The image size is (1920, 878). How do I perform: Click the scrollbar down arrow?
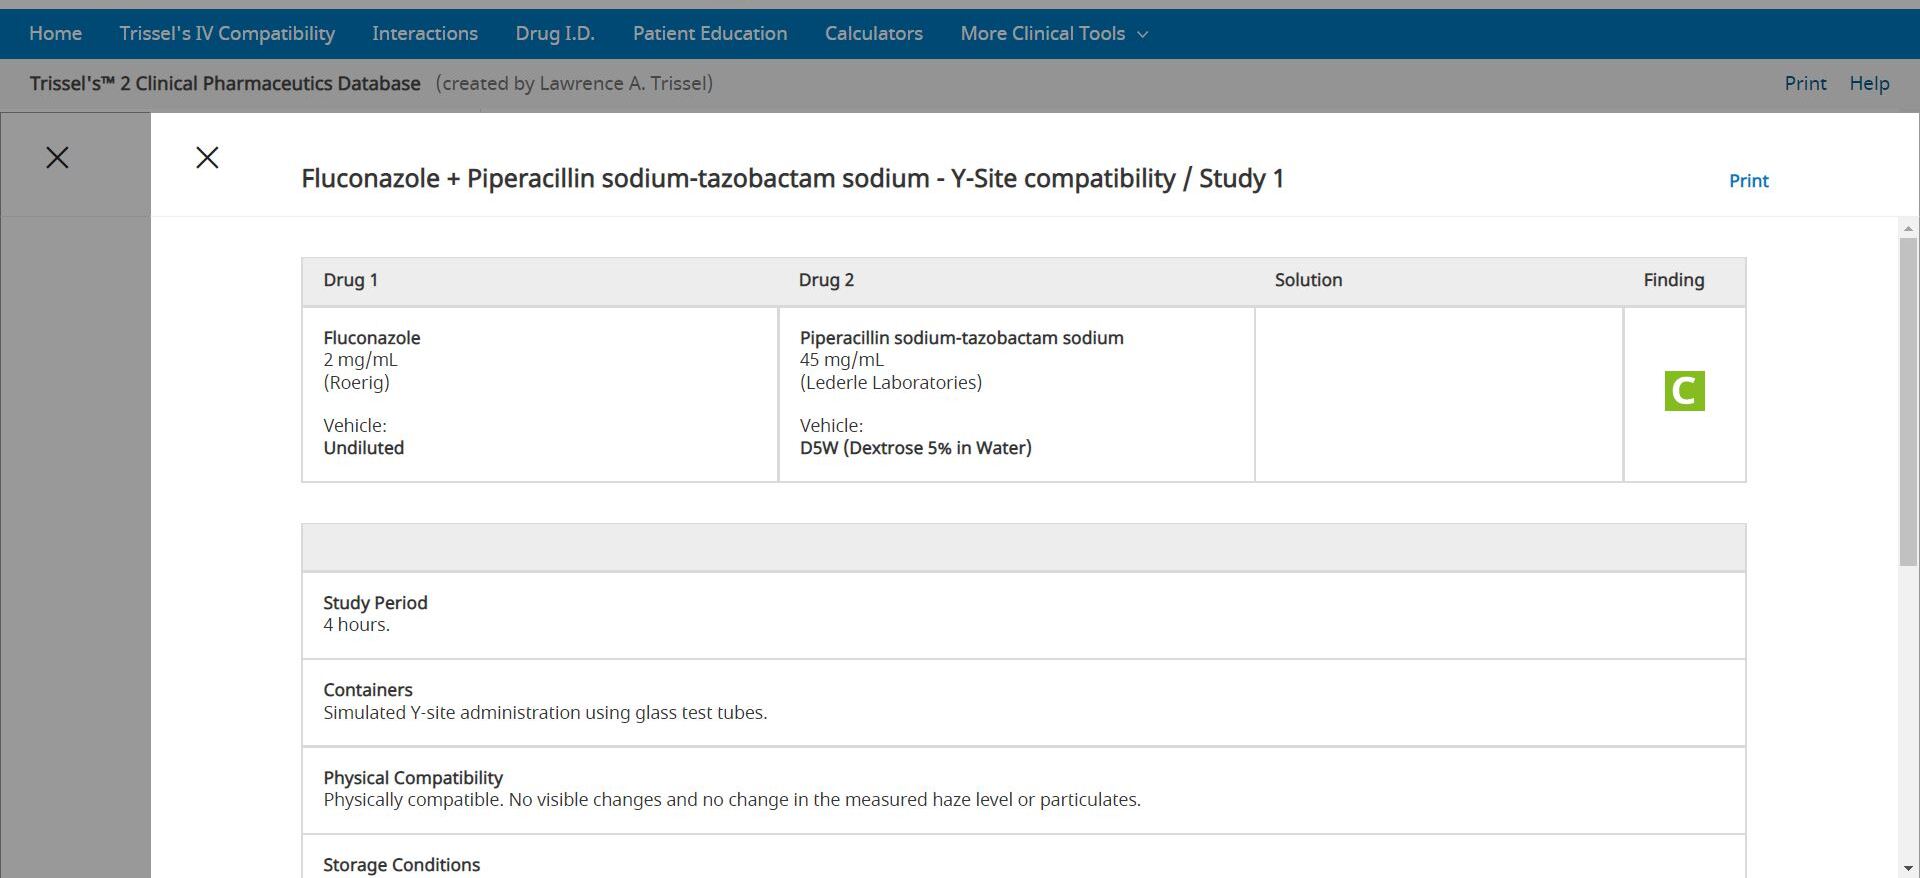(x=1908, y=868)
